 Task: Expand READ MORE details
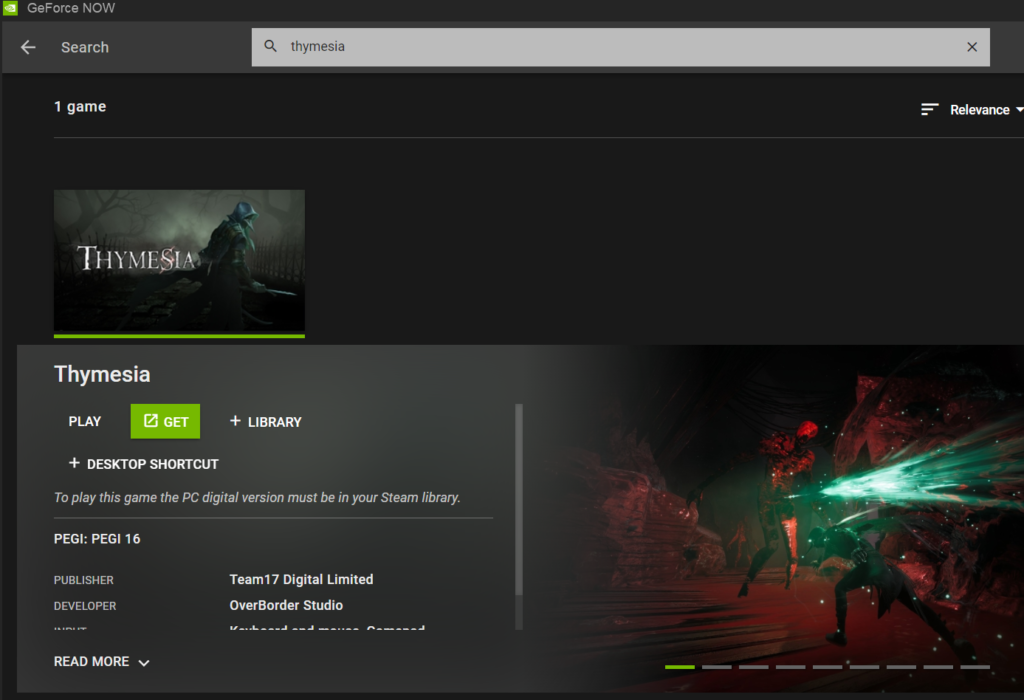(x=102, y=661)
